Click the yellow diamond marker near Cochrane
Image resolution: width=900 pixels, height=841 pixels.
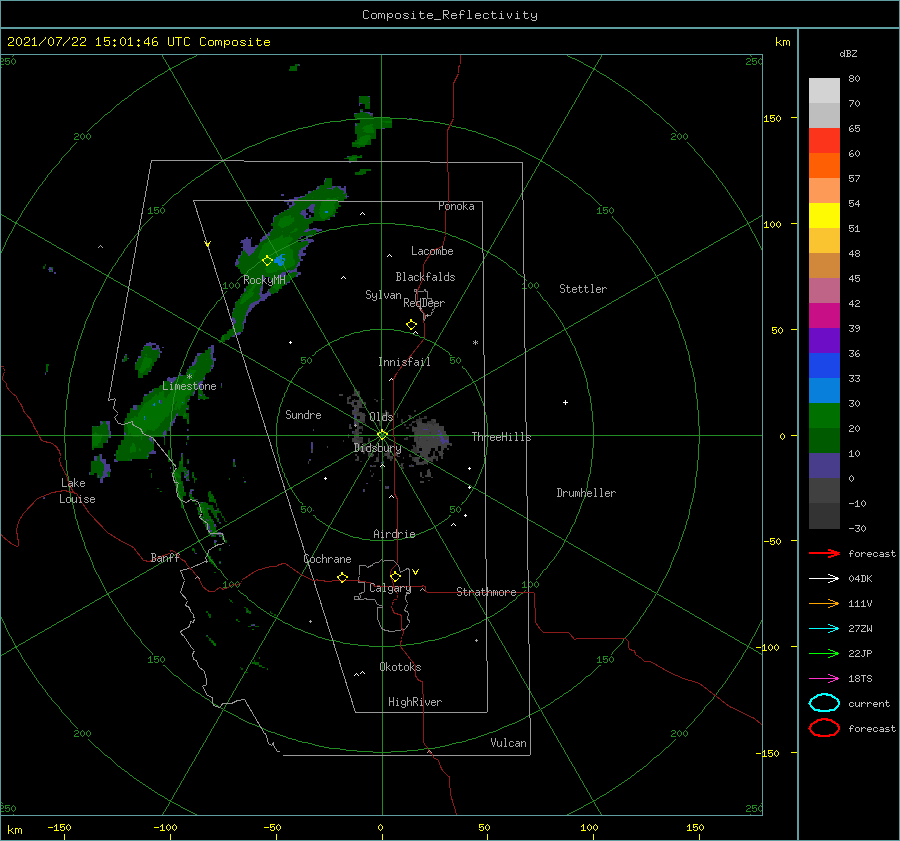tap(342, 577)
